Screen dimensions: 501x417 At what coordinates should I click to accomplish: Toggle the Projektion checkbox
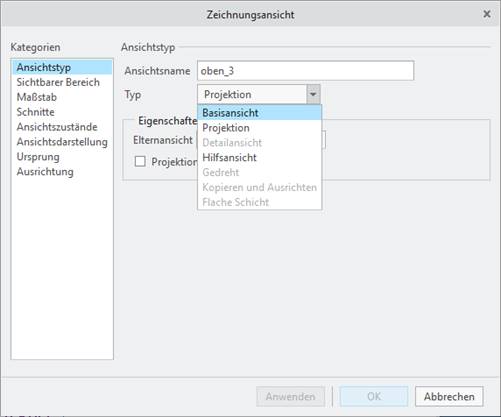140,162
